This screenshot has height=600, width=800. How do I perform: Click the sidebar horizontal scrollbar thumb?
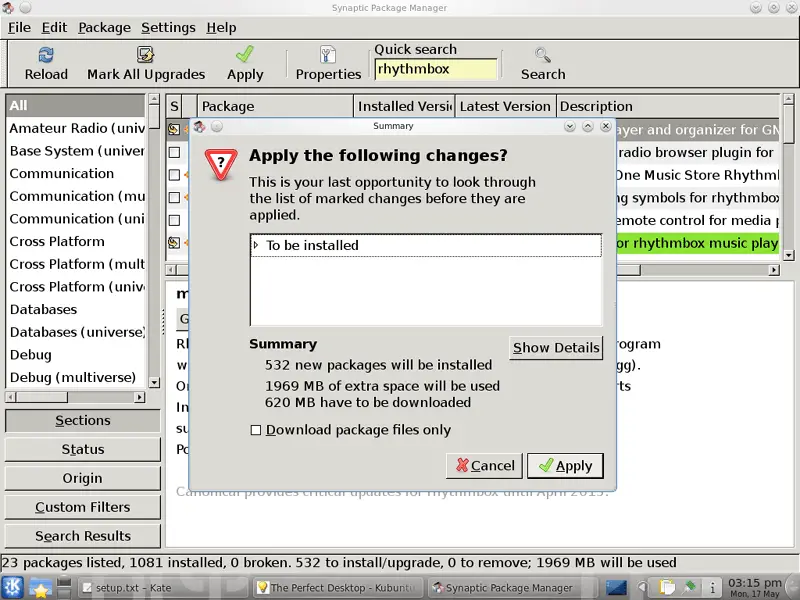42,397
